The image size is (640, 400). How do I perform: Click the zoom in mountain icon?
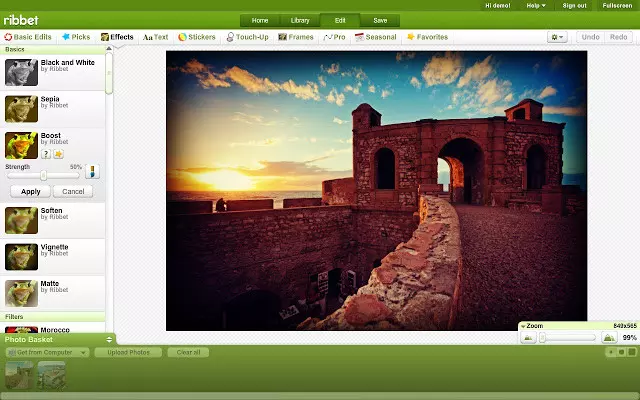pos(610,338)
